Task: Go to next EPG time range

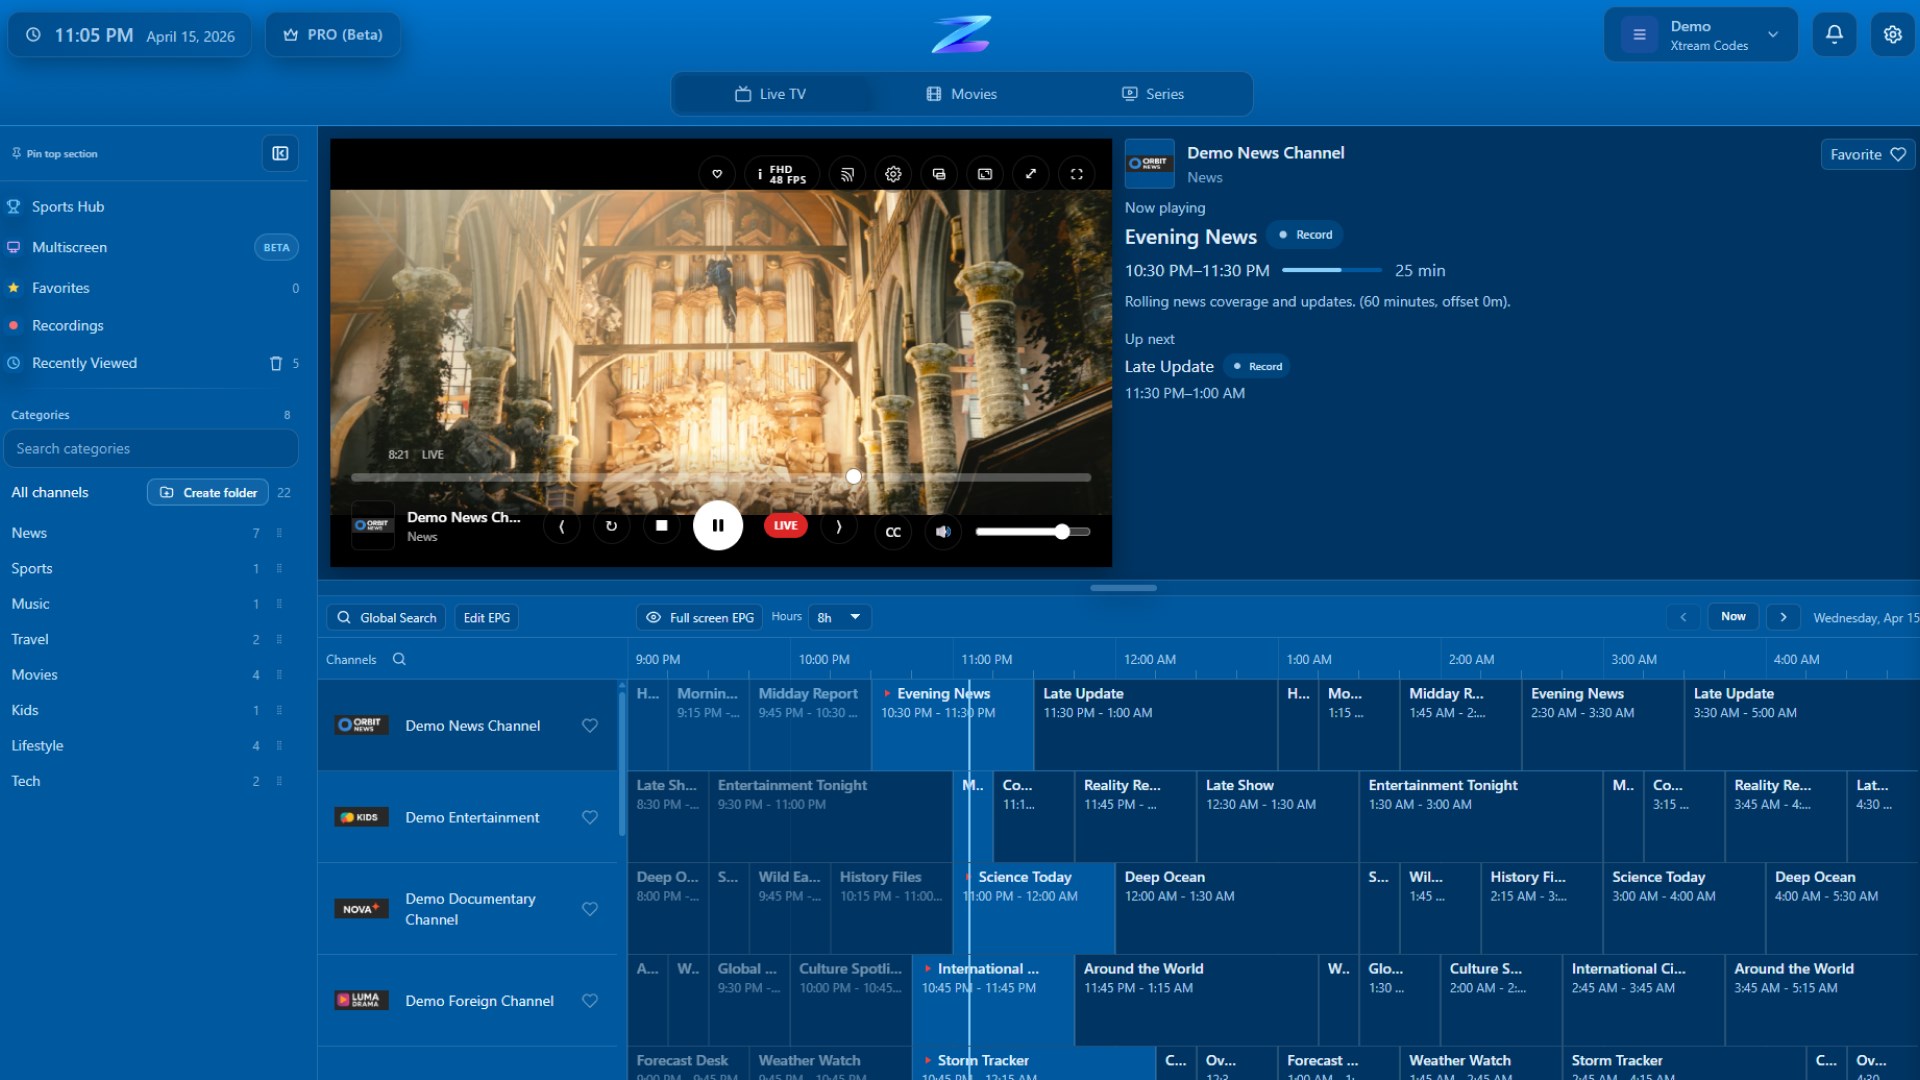Action: [1783, 617]
